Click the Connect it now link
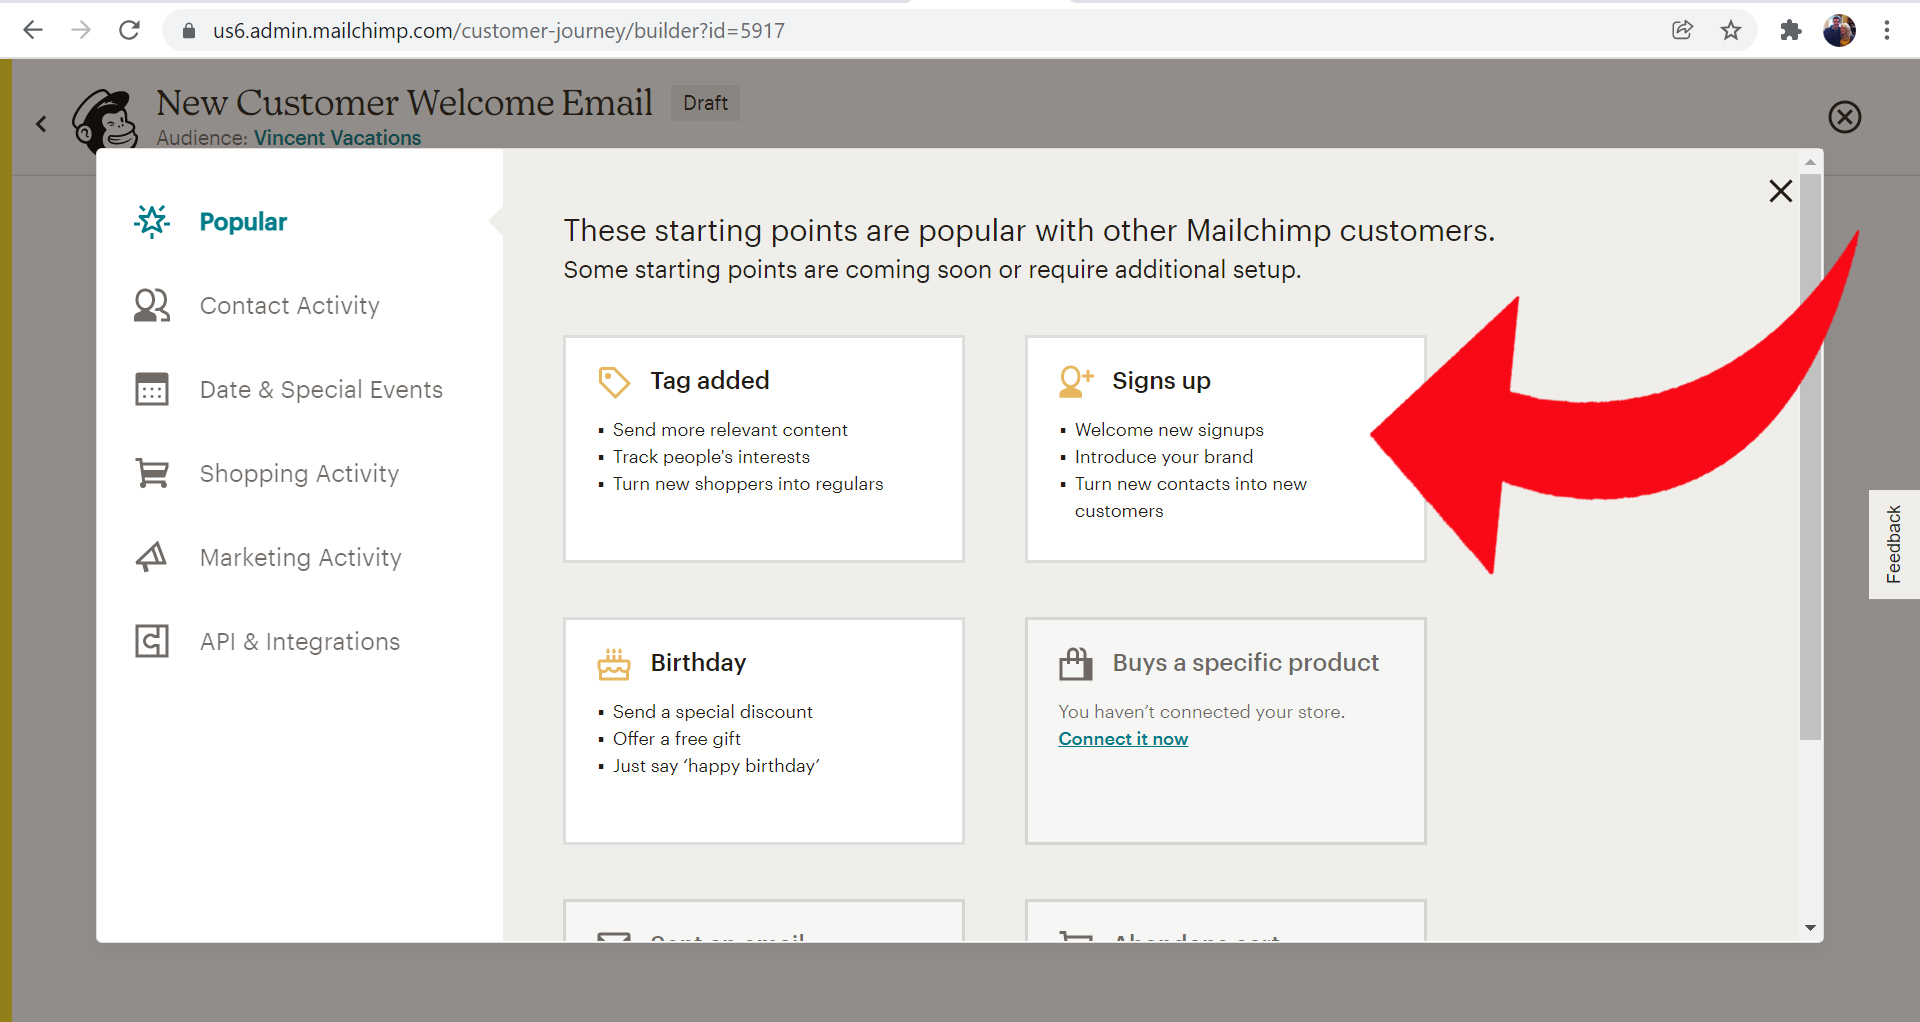This screenshot has height=1022, width=1920. pyautogui.click(x=1123, y=739)
